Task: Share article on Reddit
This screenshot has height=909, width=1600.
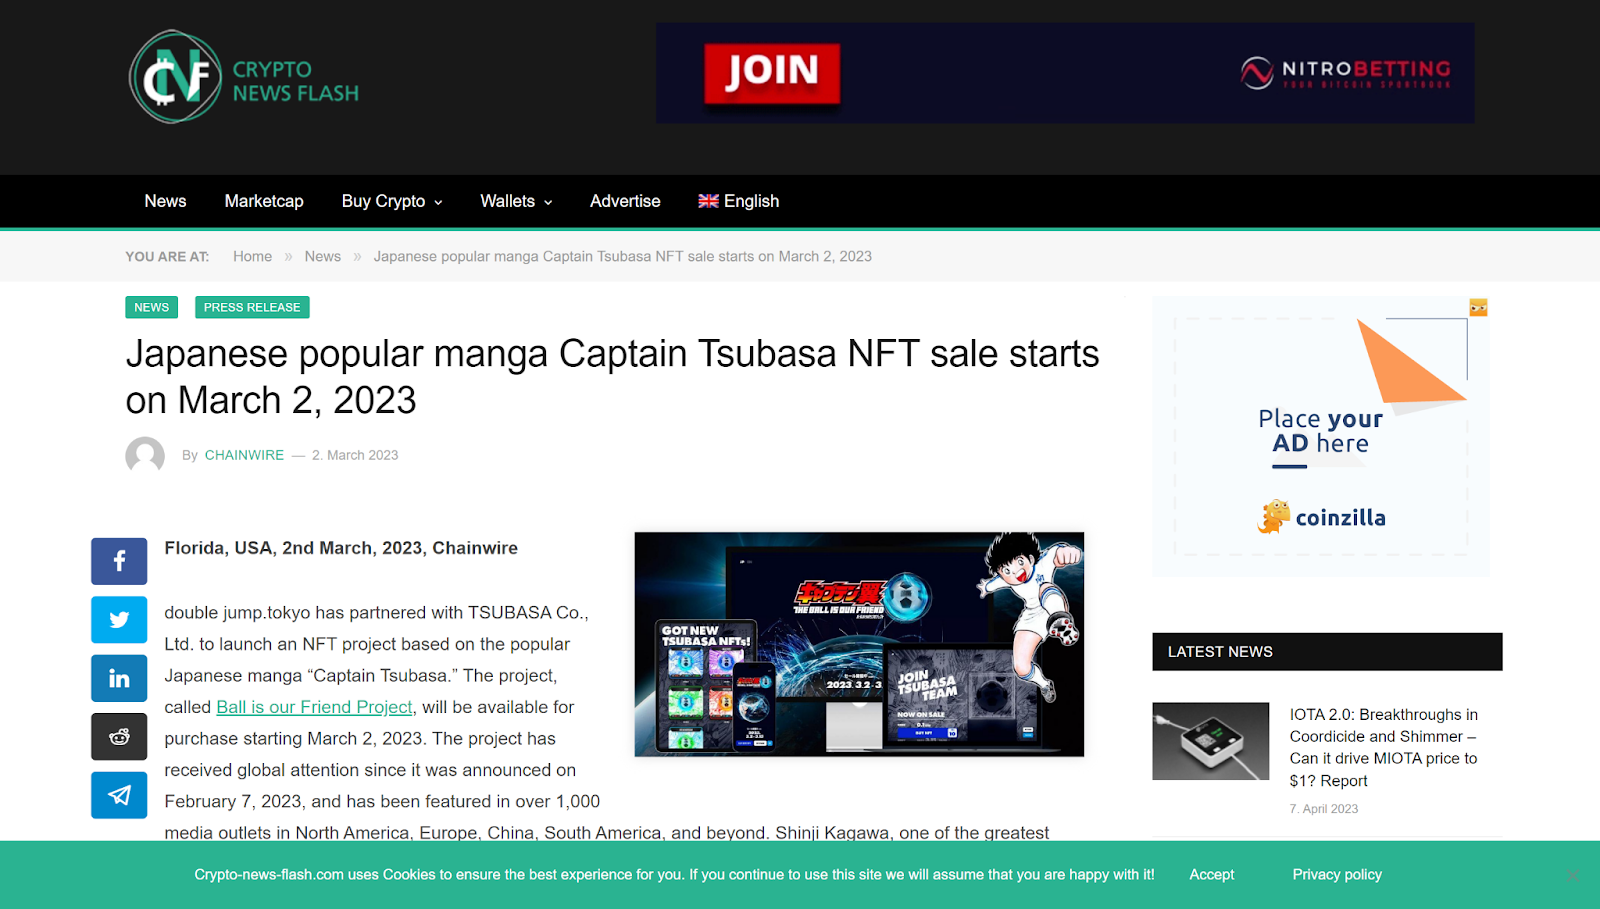Action: tap(119, 736)
